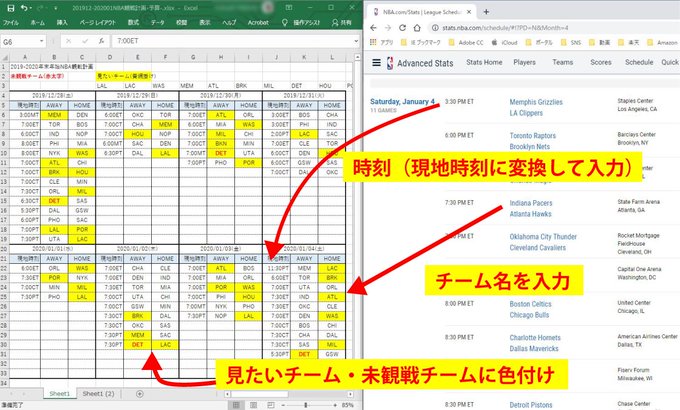
Task: Open the ファイル ribbon tab
Action: [11, 23]
